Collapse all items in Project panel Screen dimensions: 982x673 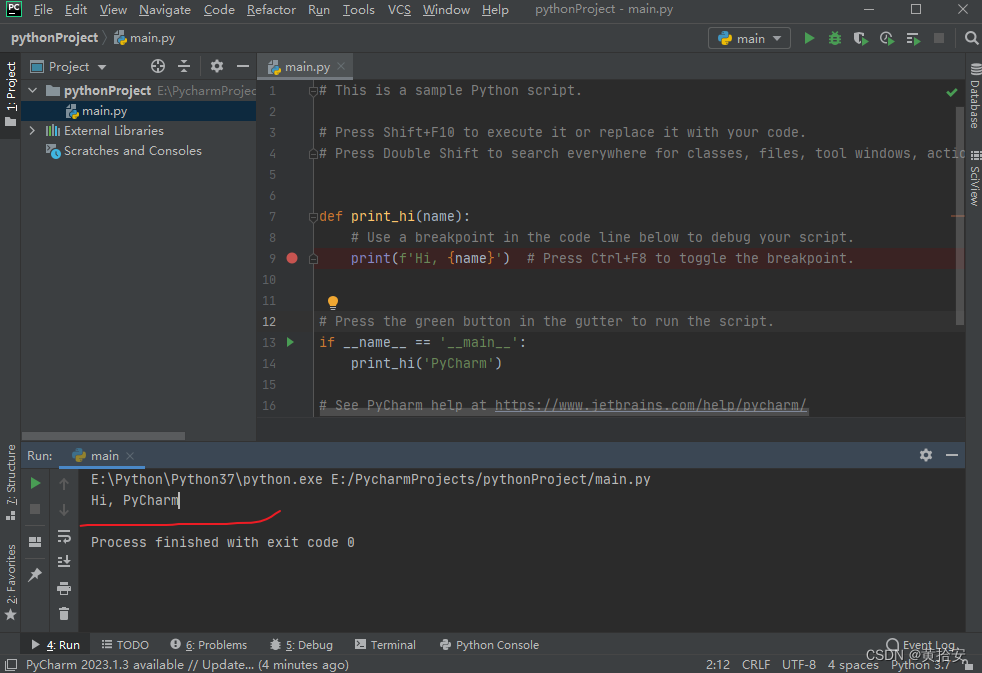pos(184,66)
